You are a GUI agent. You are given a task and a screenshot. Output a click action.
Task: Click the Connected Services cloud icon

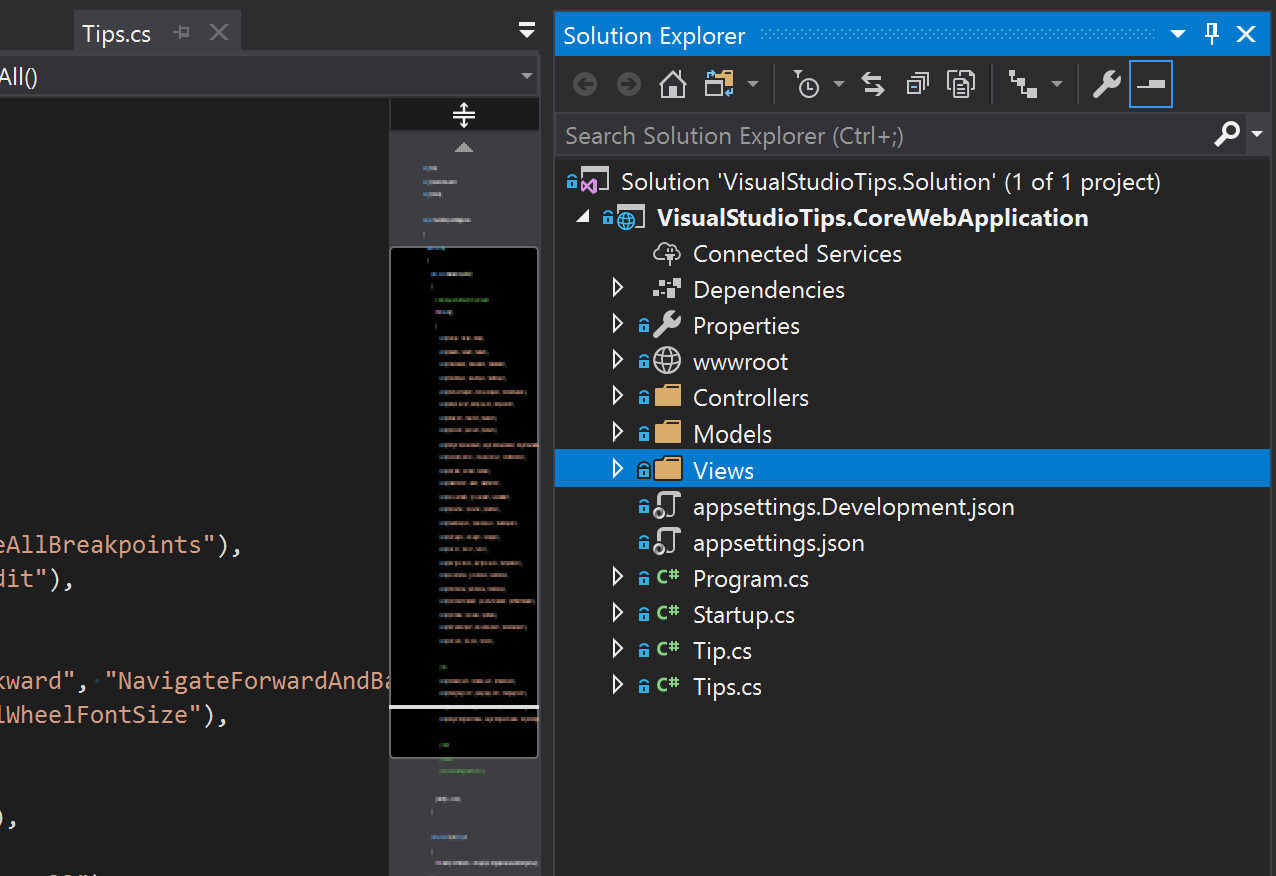tap(667, 253)
